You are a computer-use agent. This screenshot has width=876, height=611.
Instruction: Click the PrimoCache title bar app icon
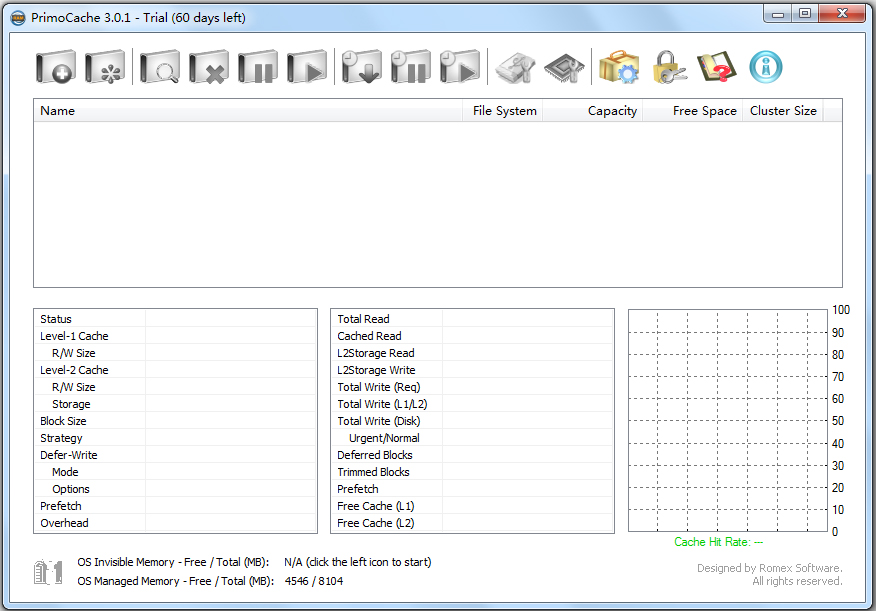(18, 18)
